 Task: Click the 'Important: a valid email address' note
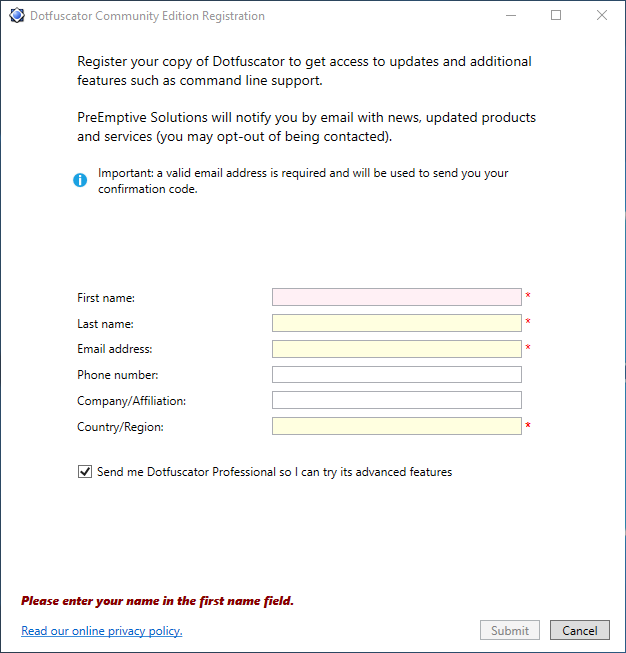point(303,181)
